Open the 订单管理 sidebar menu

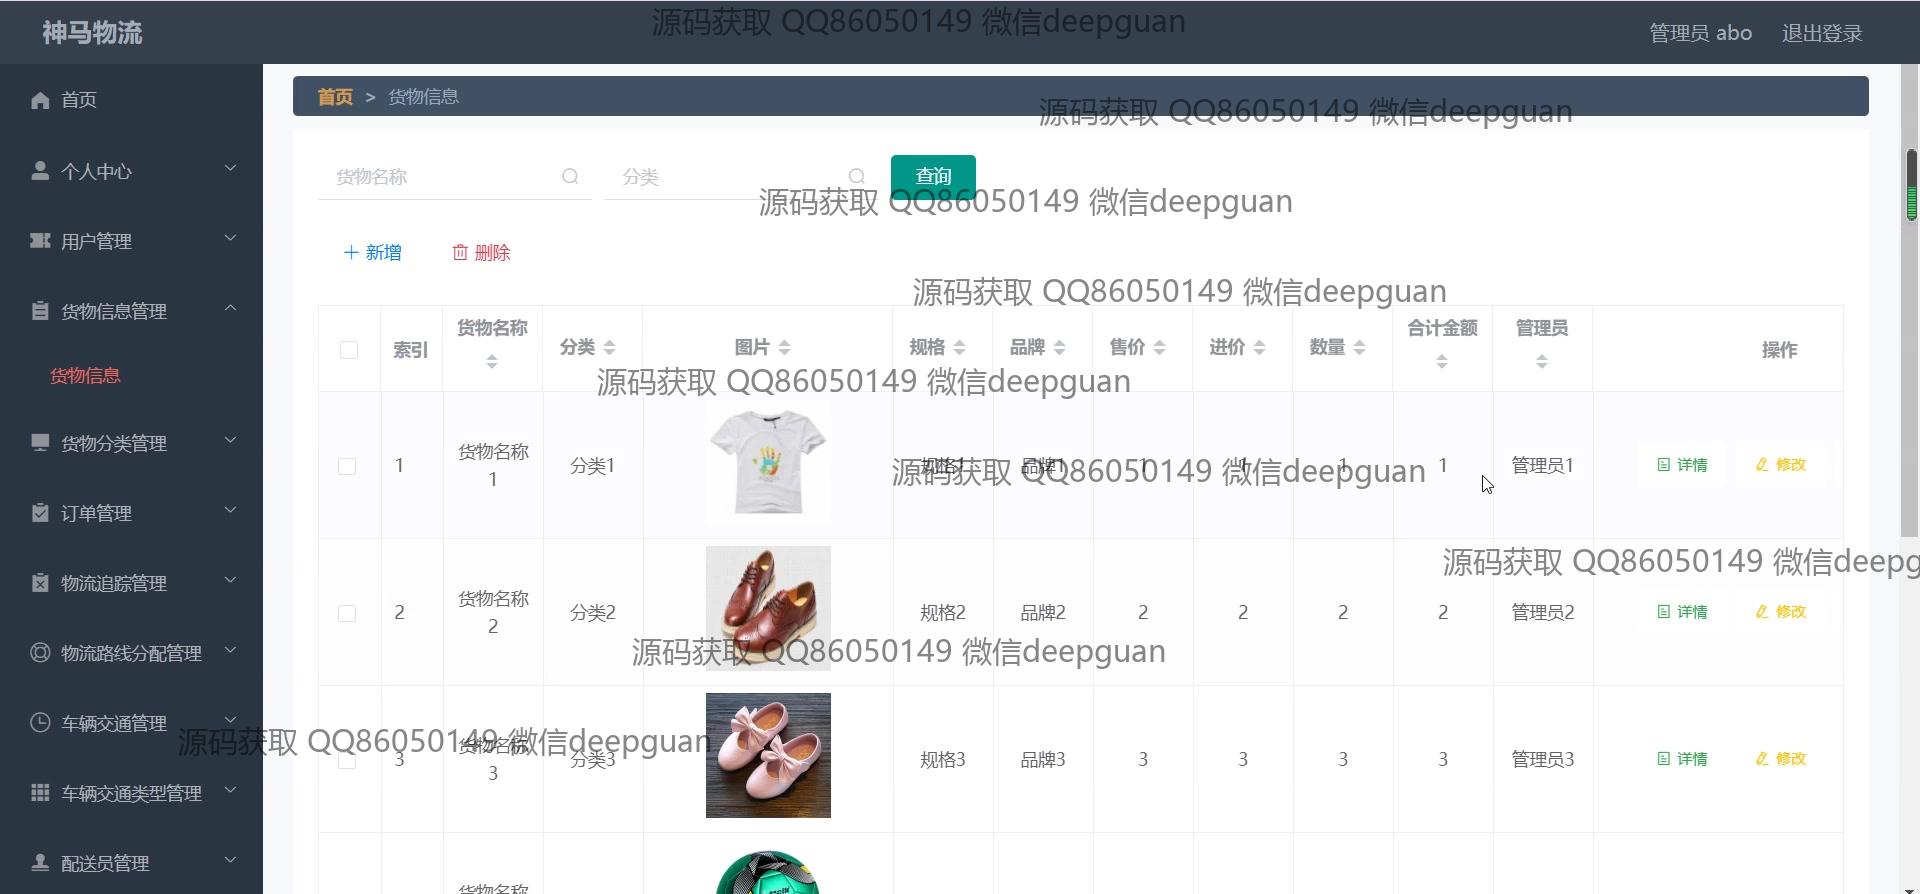coord(131,513)
